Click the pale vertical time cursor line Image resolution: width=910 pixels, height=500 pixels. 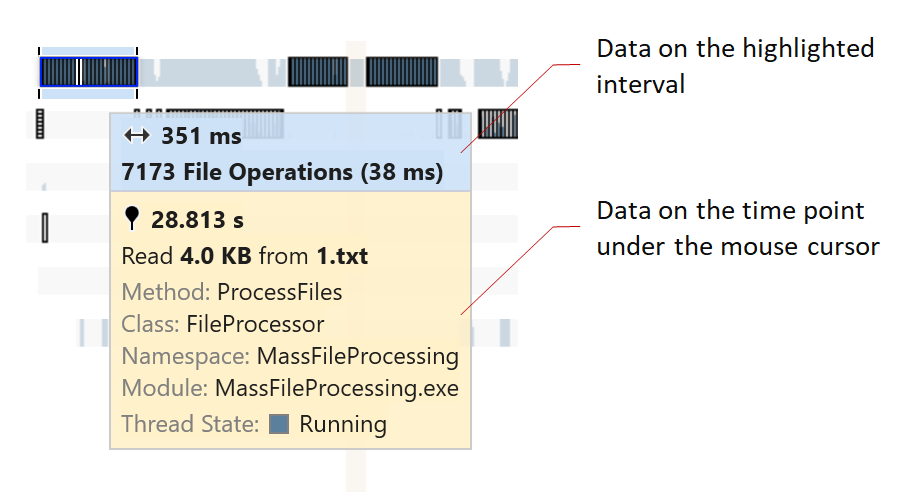pos(355,468)
